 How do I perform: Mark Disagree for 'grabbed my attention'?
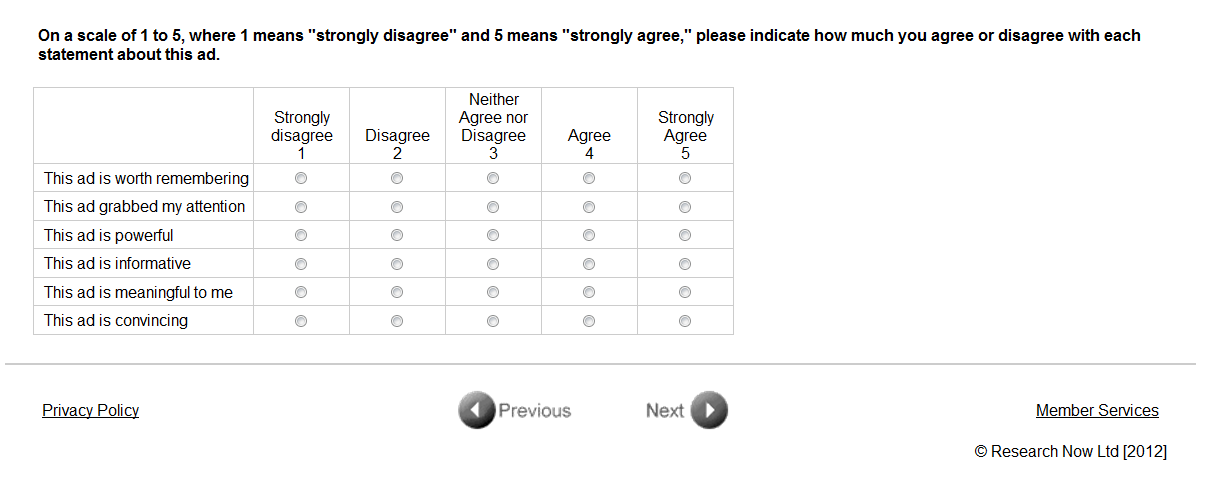coord(397,207)
